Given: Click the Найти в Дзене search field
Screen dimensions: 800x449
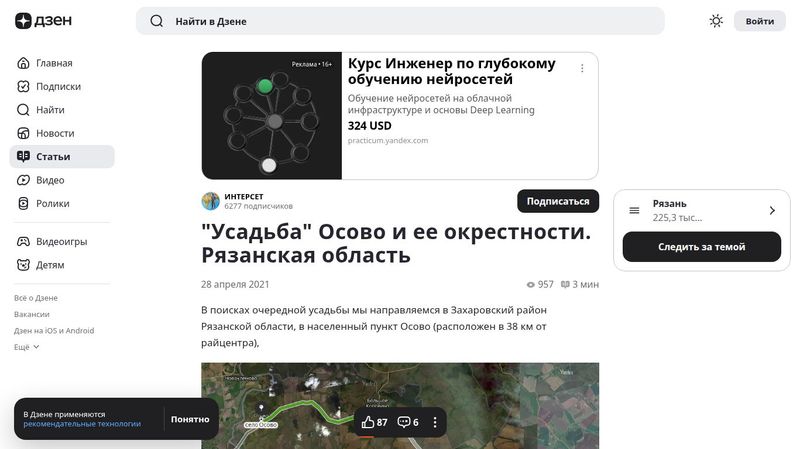Looking at the screenshot, I should 400,21.
